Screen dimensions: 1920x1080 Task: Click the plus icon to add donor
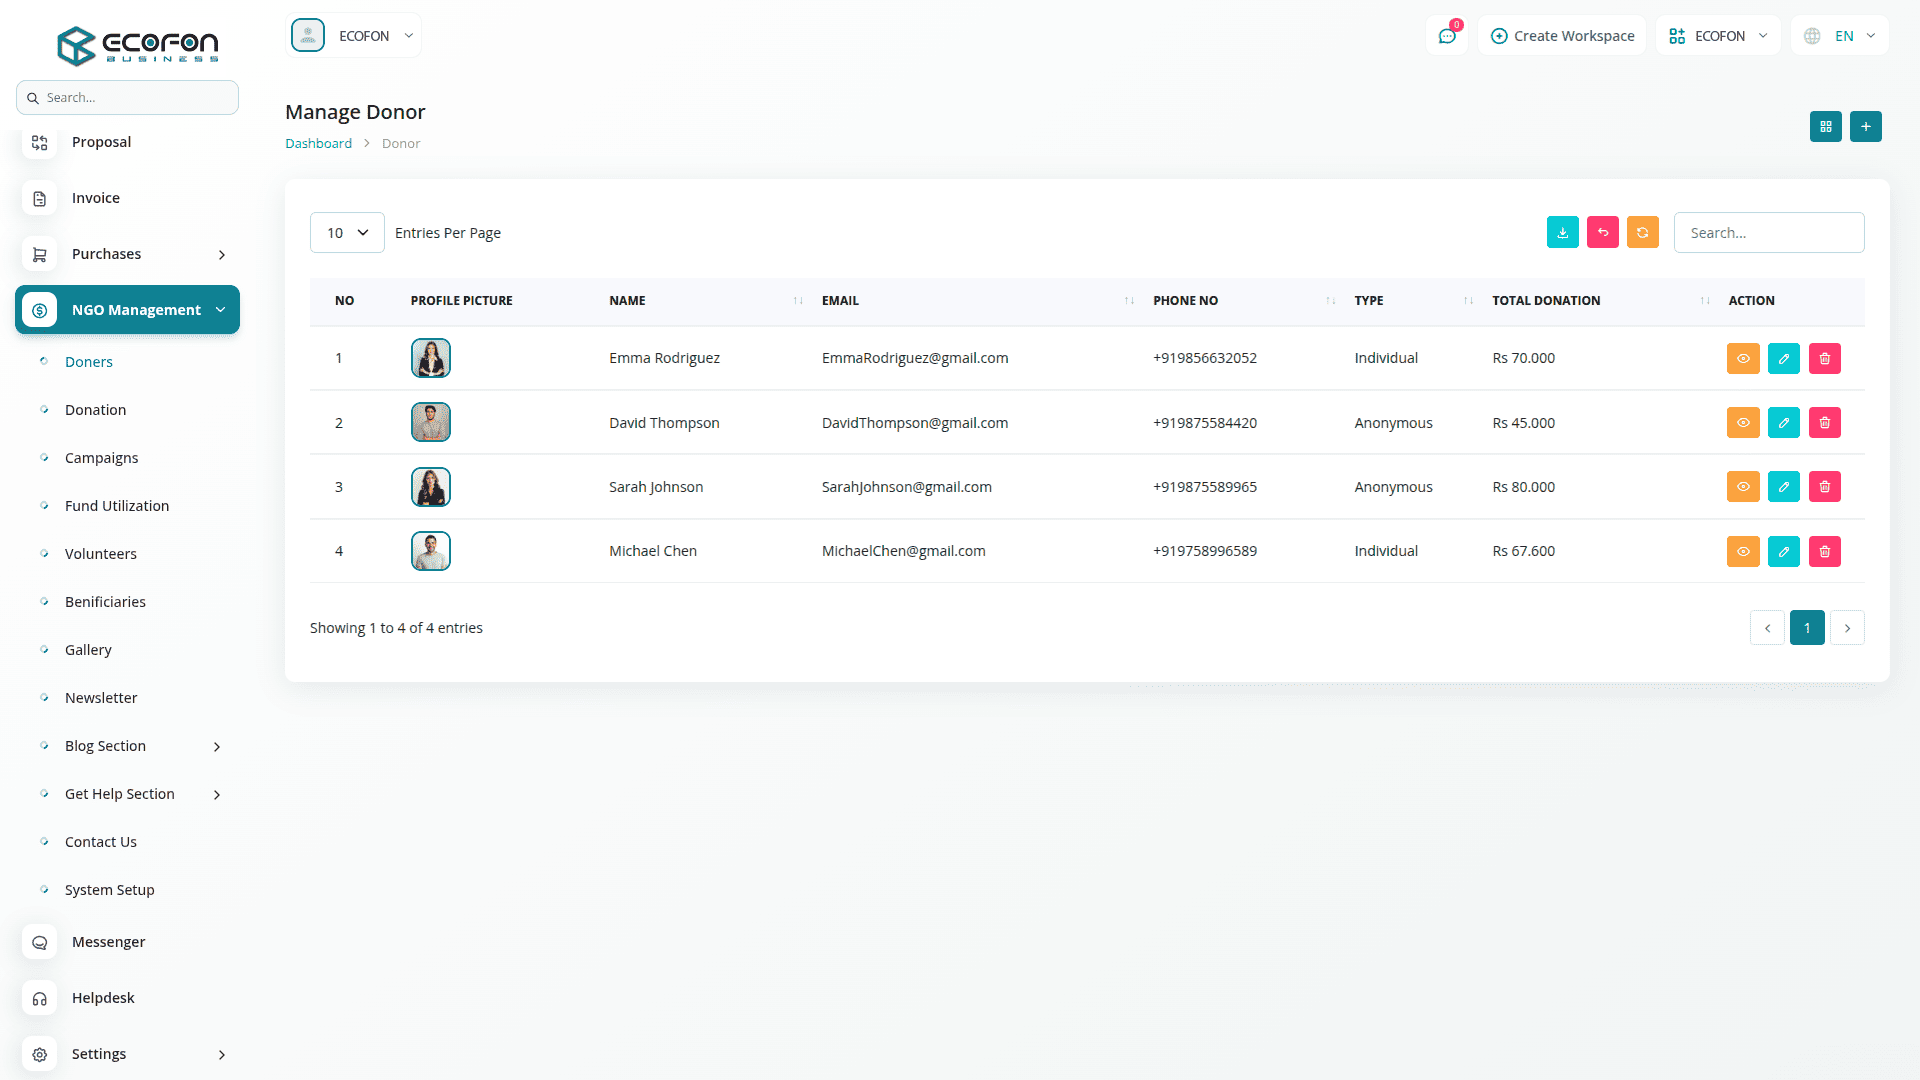coord(1865,127)
